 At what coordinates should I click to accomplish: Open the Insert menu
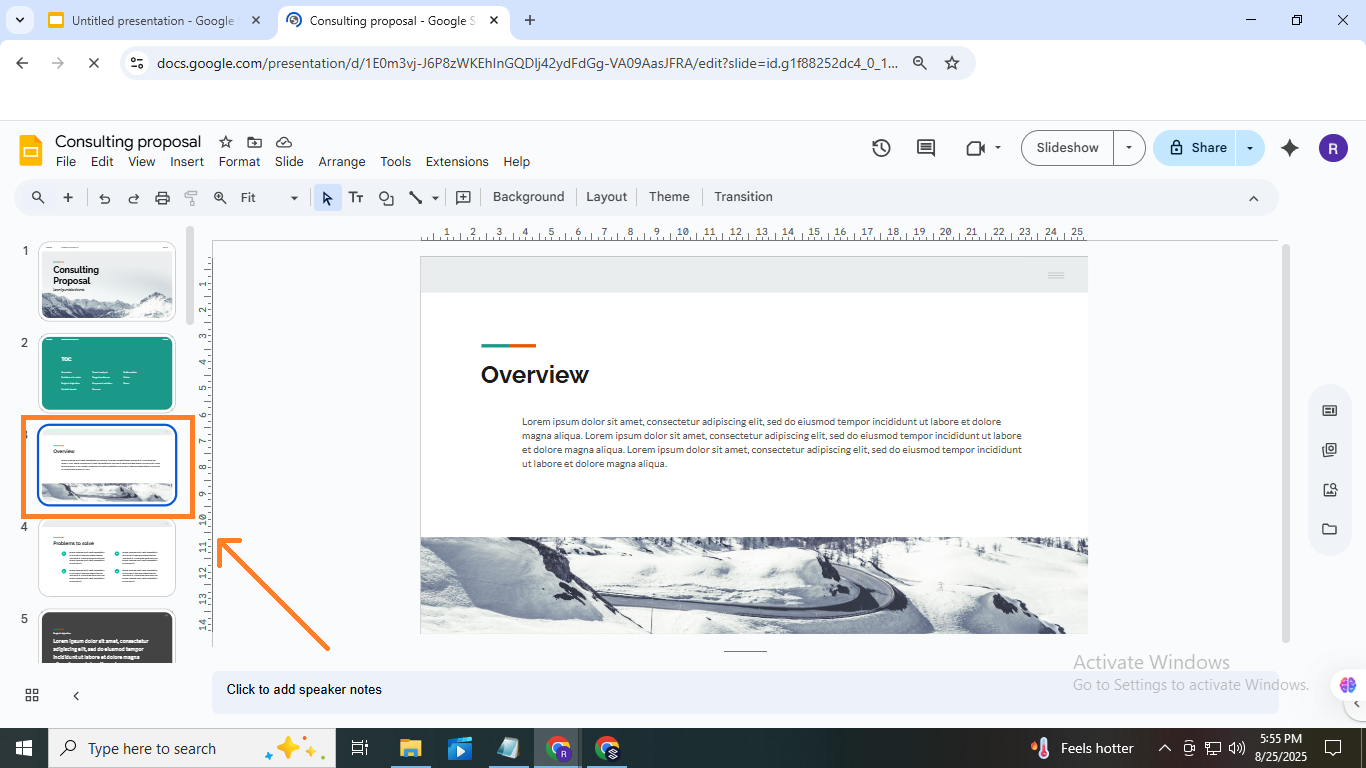[x=187, y=162]
